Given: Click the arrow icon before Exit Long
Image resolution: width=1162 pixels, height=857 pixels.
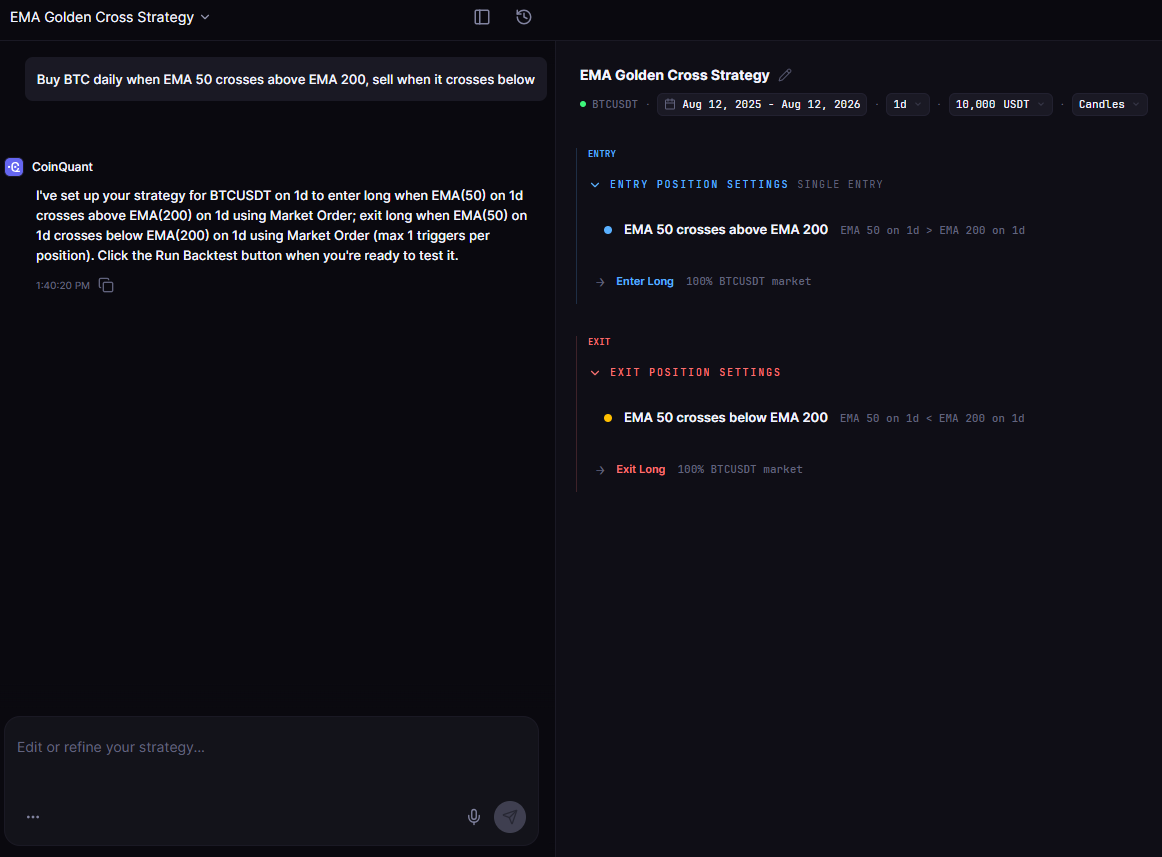Looking at the screenshot, I should (x=600, y=470).
